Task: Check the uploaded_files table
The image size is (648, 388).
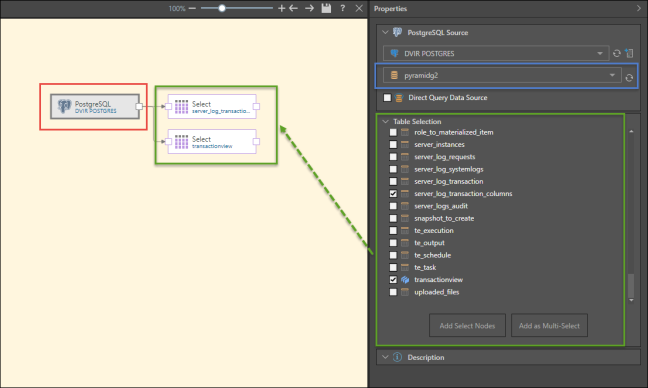Action: [x=393, y=292]
